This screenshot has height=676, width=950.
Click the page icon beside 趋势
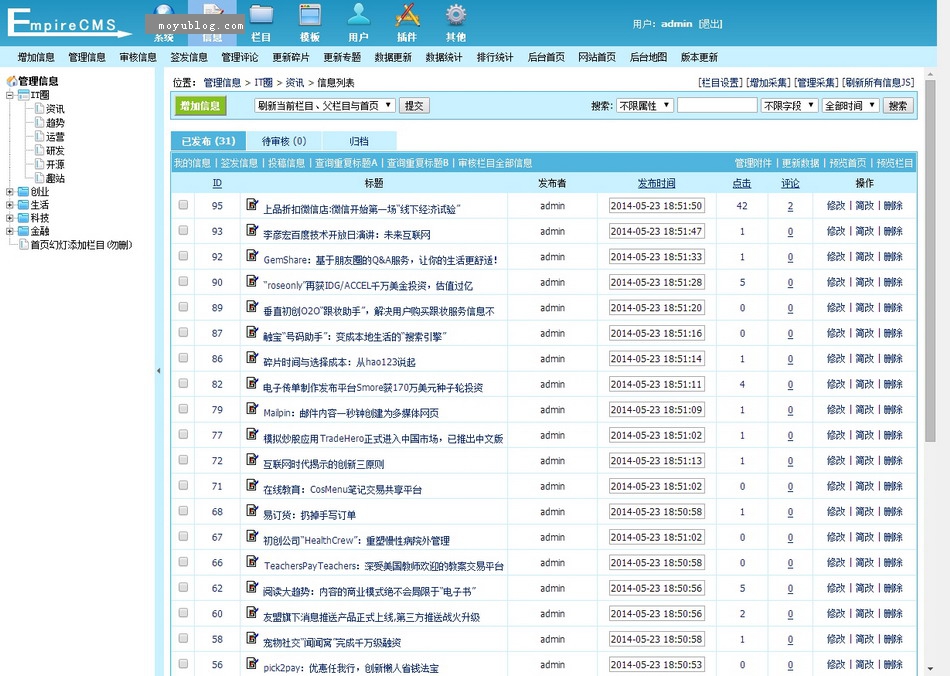39,122
